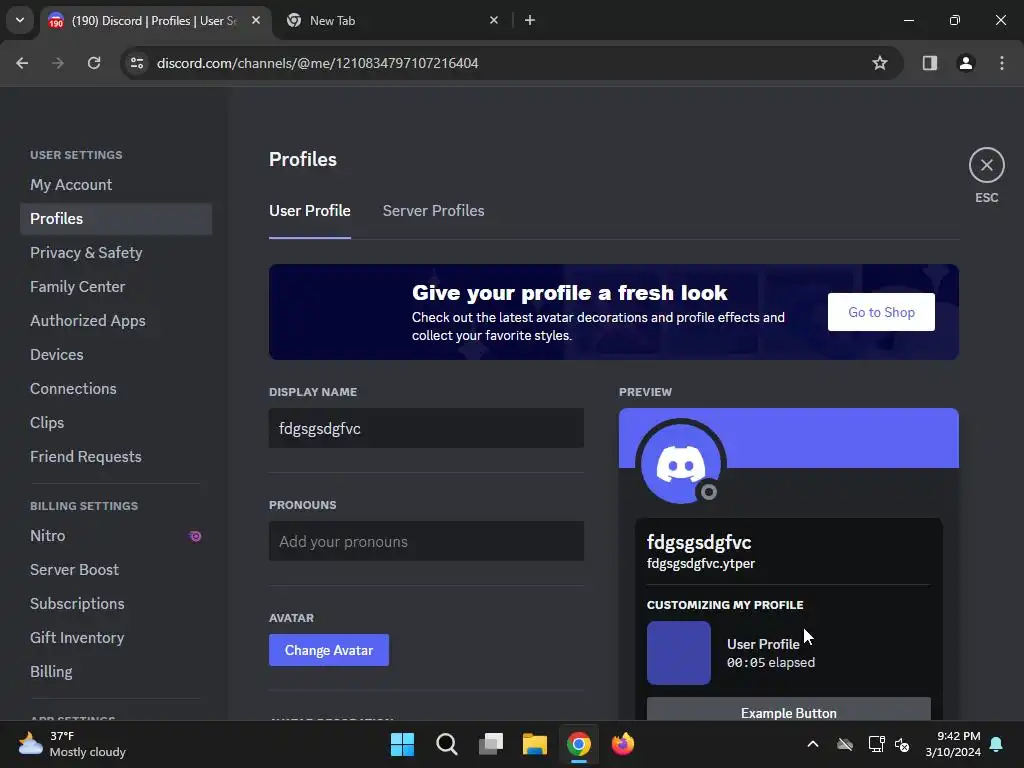Image resolution: width=1024 pixels, height=768 pixels.
Task: Switch to the Server Profiles tab
Action: (433, 211)
